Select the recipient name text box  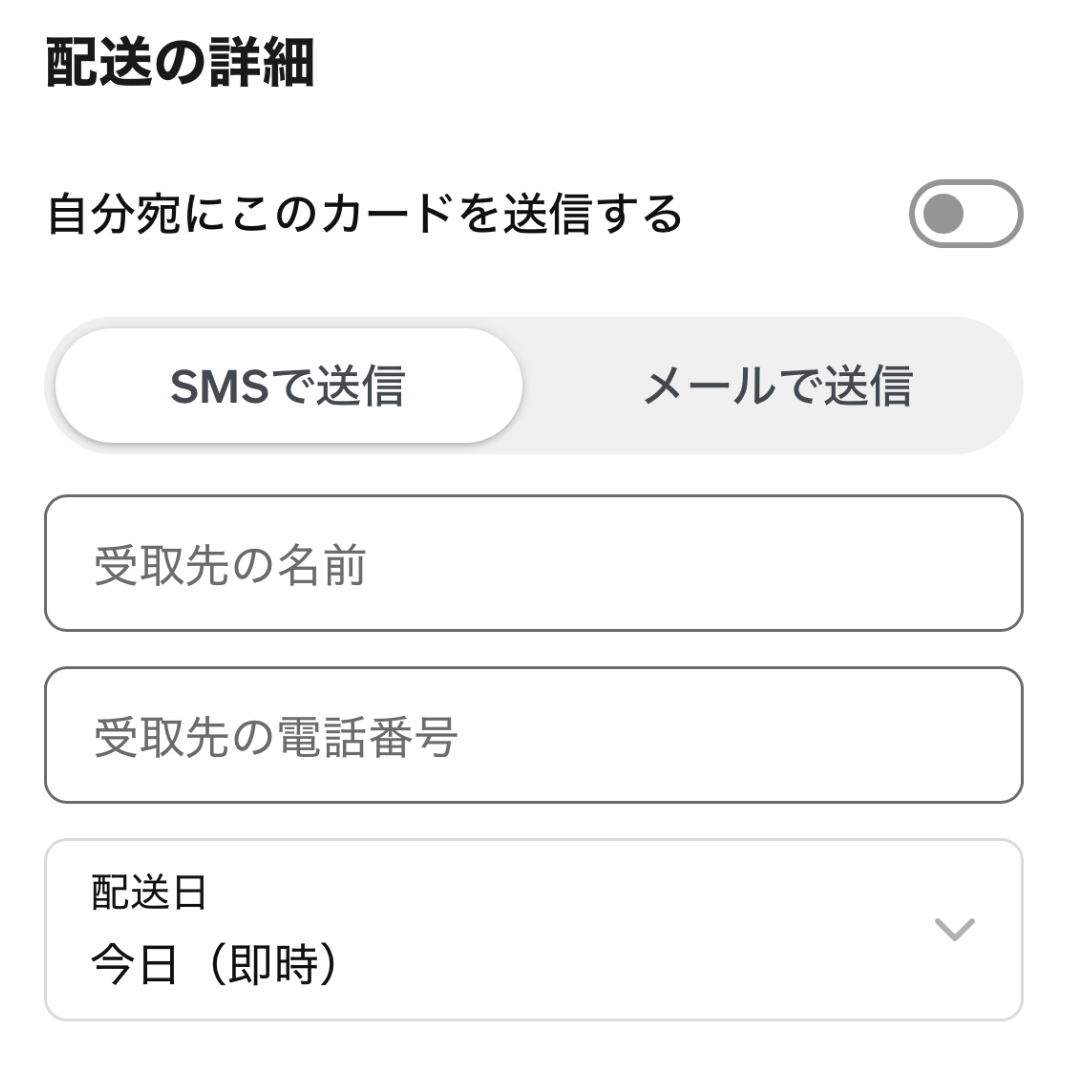533,565
